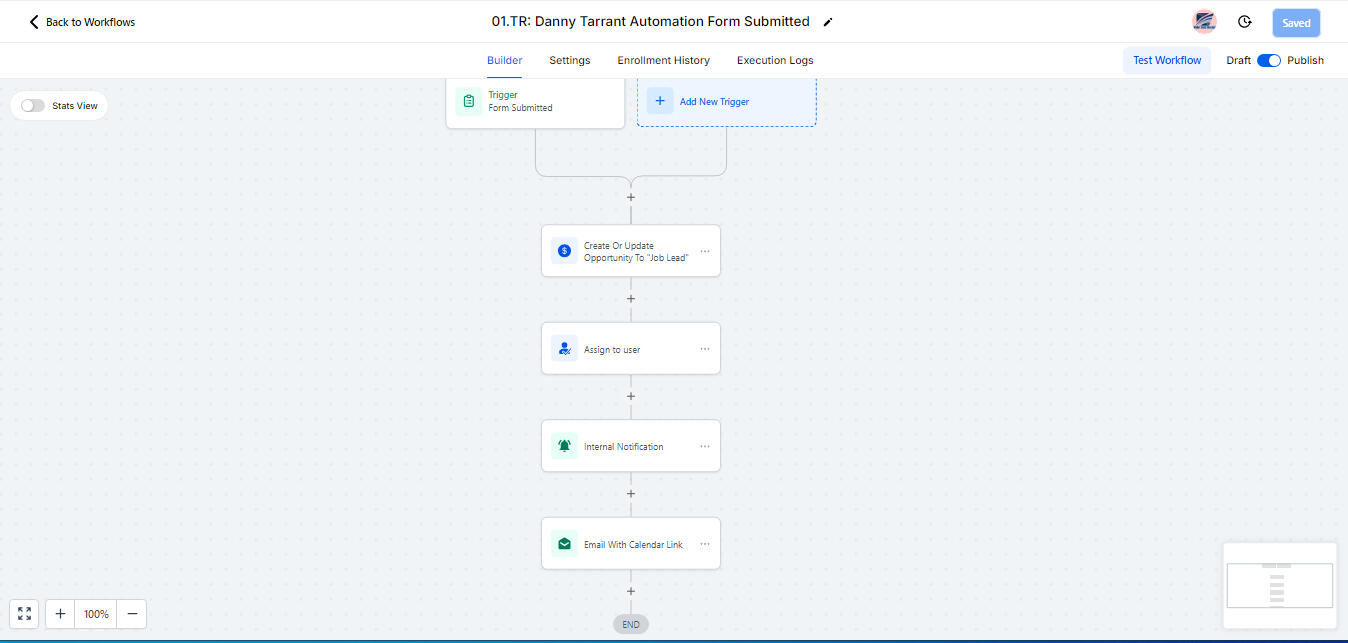Click the plus connector below Internal Notification
This screenshot has height=643, width=1348.
pyautogui.click(x=630, y=493)
